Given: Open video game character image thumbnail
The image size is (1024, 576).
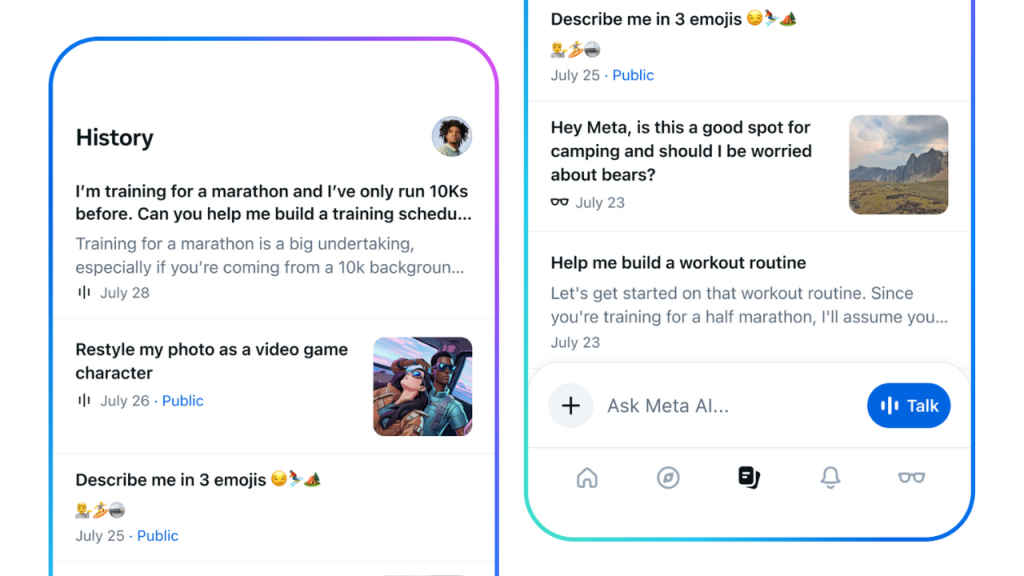Looking at the screenshot, I should [423, 387].
